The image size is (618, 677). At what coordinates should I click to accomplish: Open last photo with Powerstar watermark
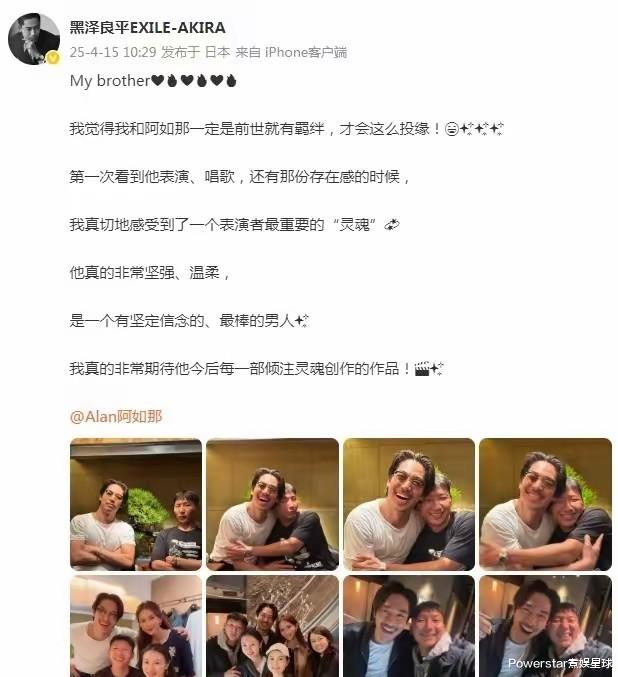[x=545, y=626]
